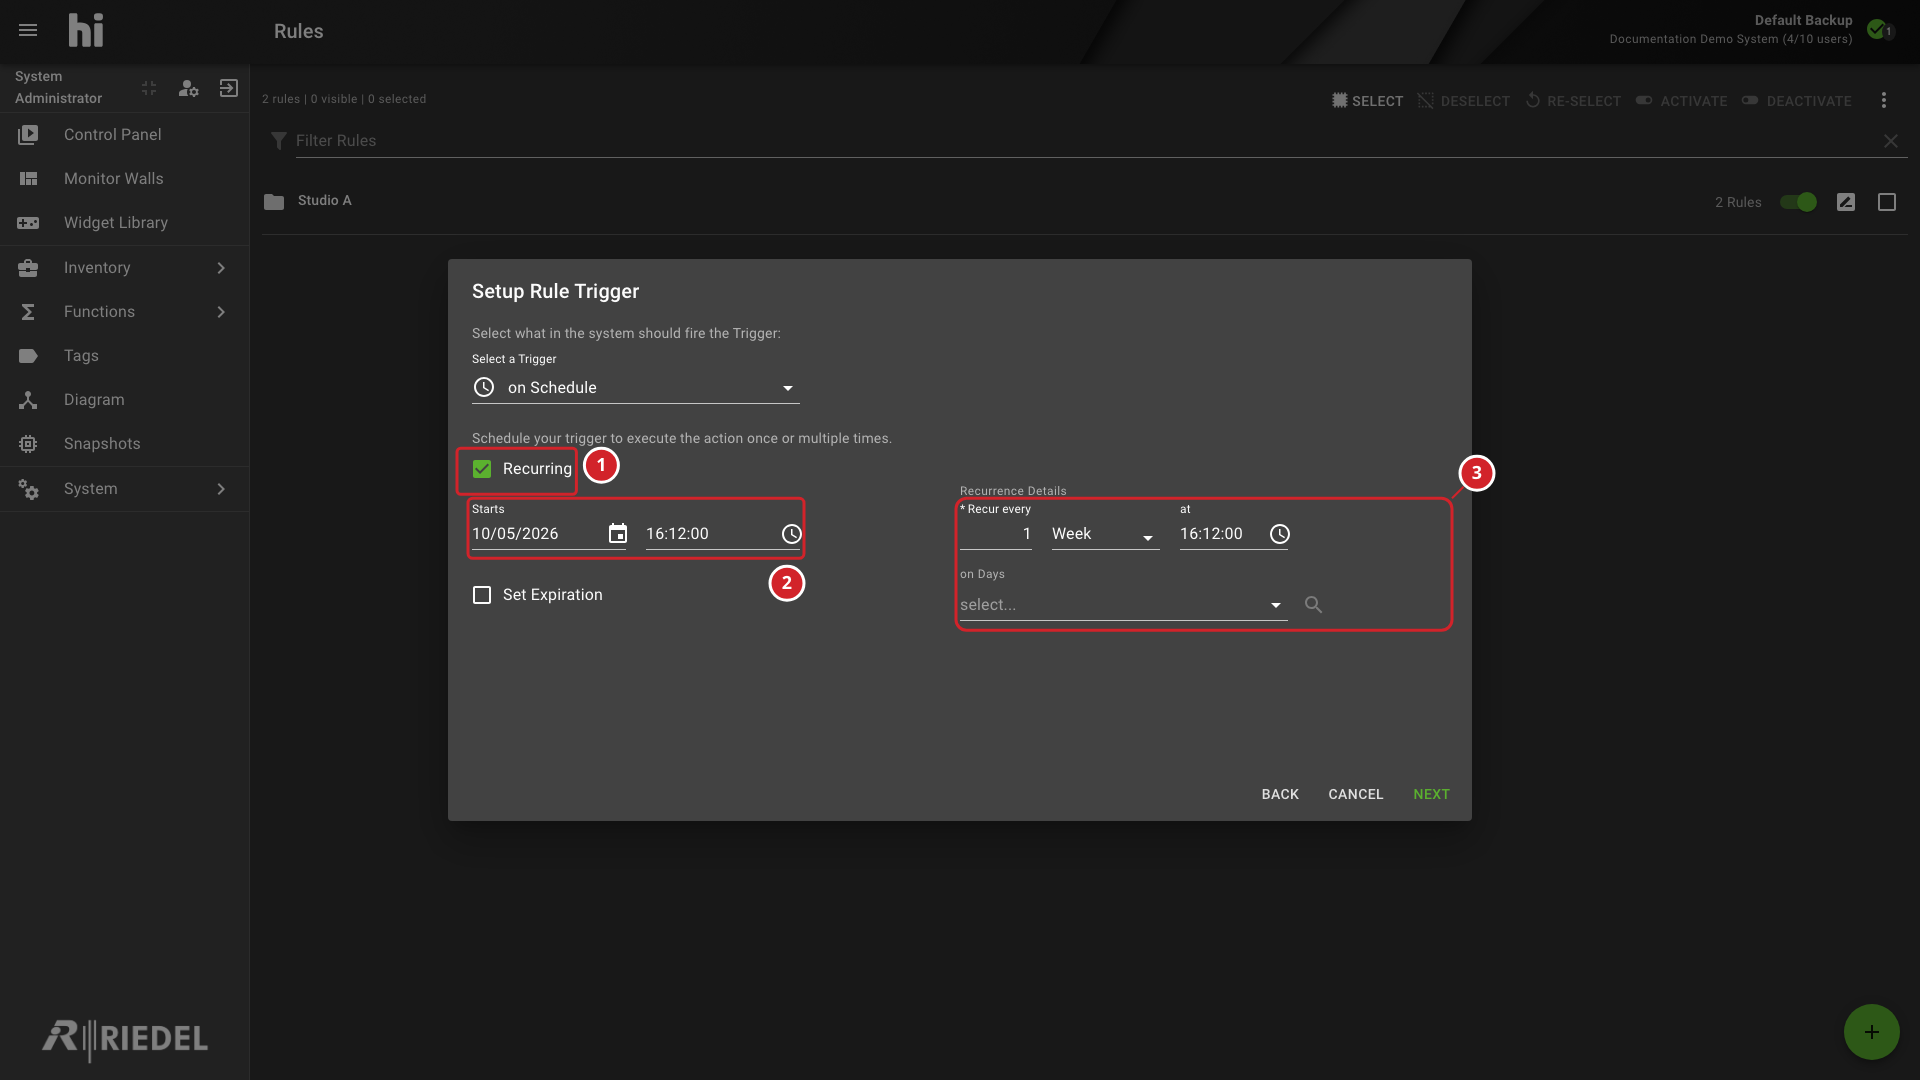
Task: Open user settings icon near System Administrator
Action: point(188,88)
